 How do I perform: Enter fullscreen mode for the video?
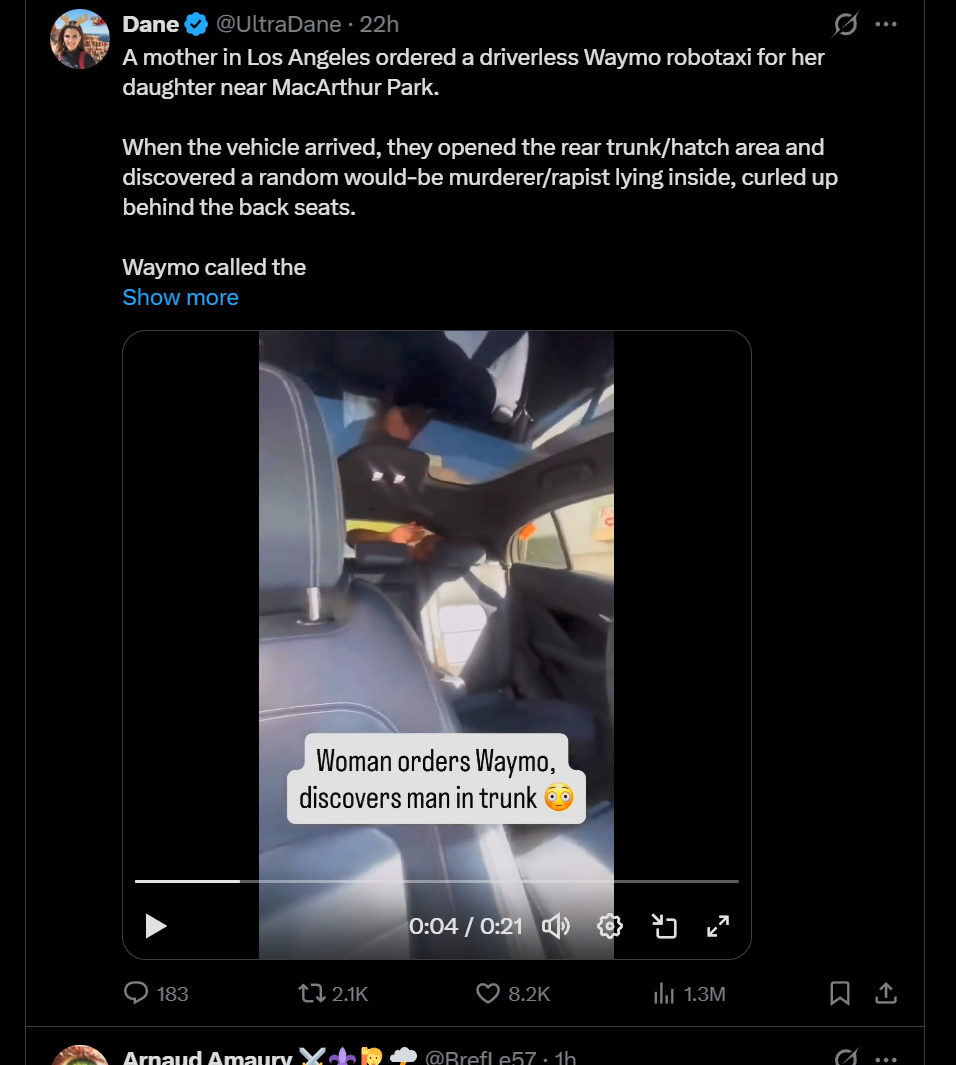(718, 926)
